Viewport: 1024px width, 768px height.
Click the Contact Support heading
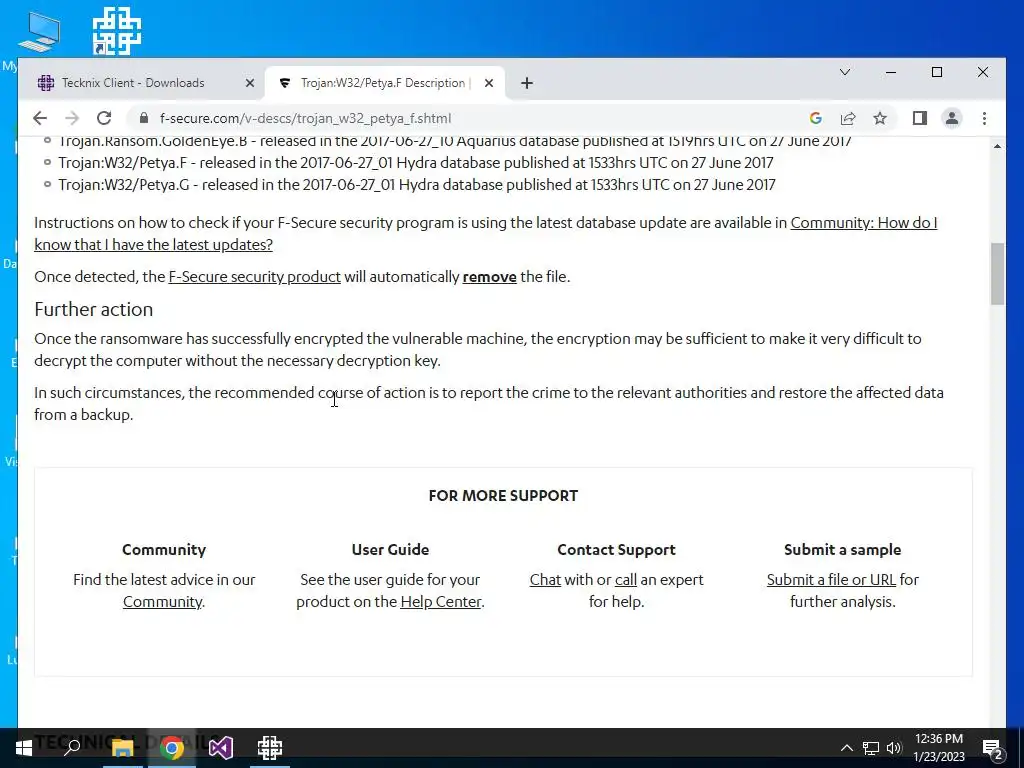pyautogui.click(x=616, y=550)
